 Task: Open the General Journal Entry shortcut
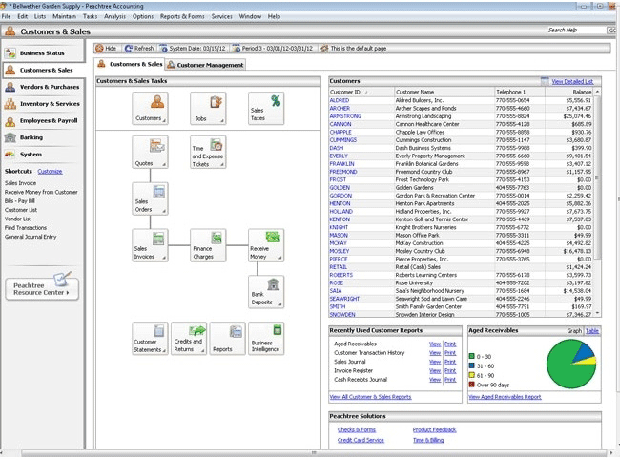click(x=30, y=237)
